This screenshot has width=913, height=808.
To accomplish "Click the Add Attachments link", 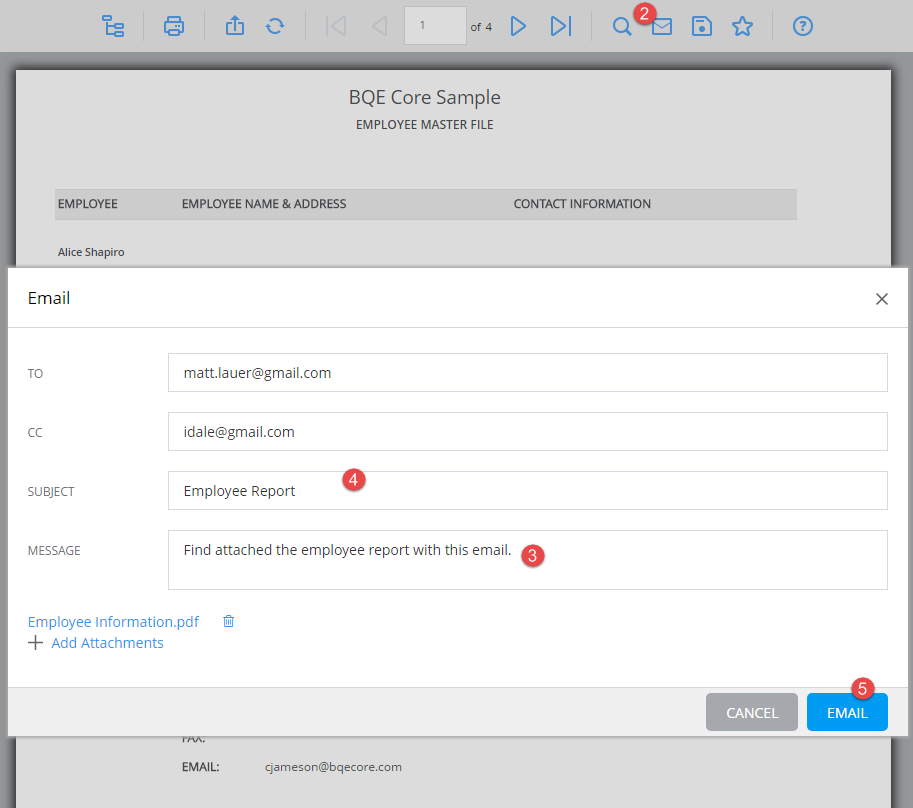I will click(107, 643).
